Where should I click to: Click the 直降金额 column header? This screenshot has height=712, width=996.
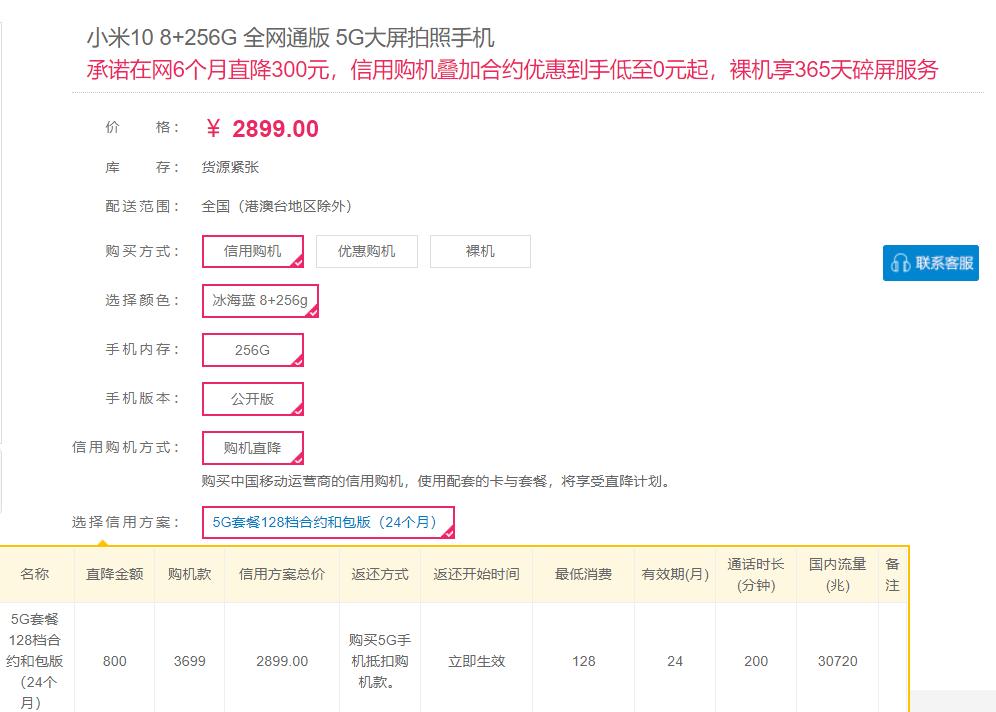click(x=113, y=574)
